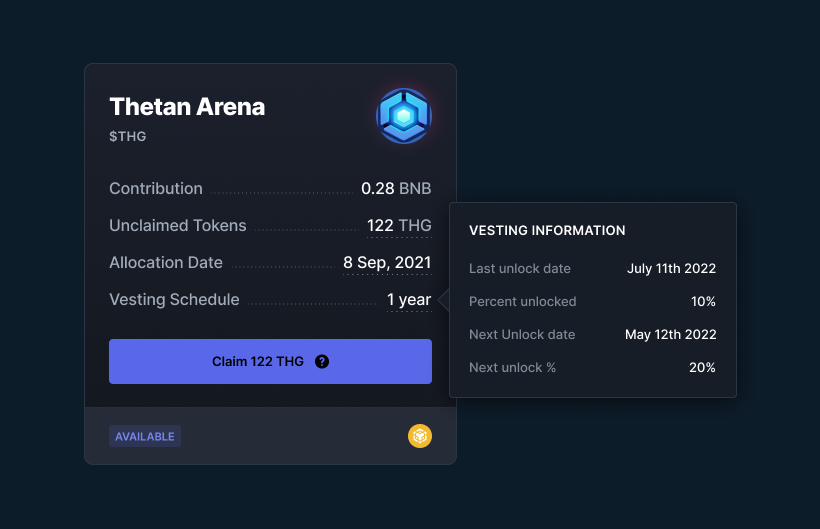Open the 1 year vesting schedule tooltip
Image resolution: width=820 pixels, height=529 pixels.
tap(409, 300)
